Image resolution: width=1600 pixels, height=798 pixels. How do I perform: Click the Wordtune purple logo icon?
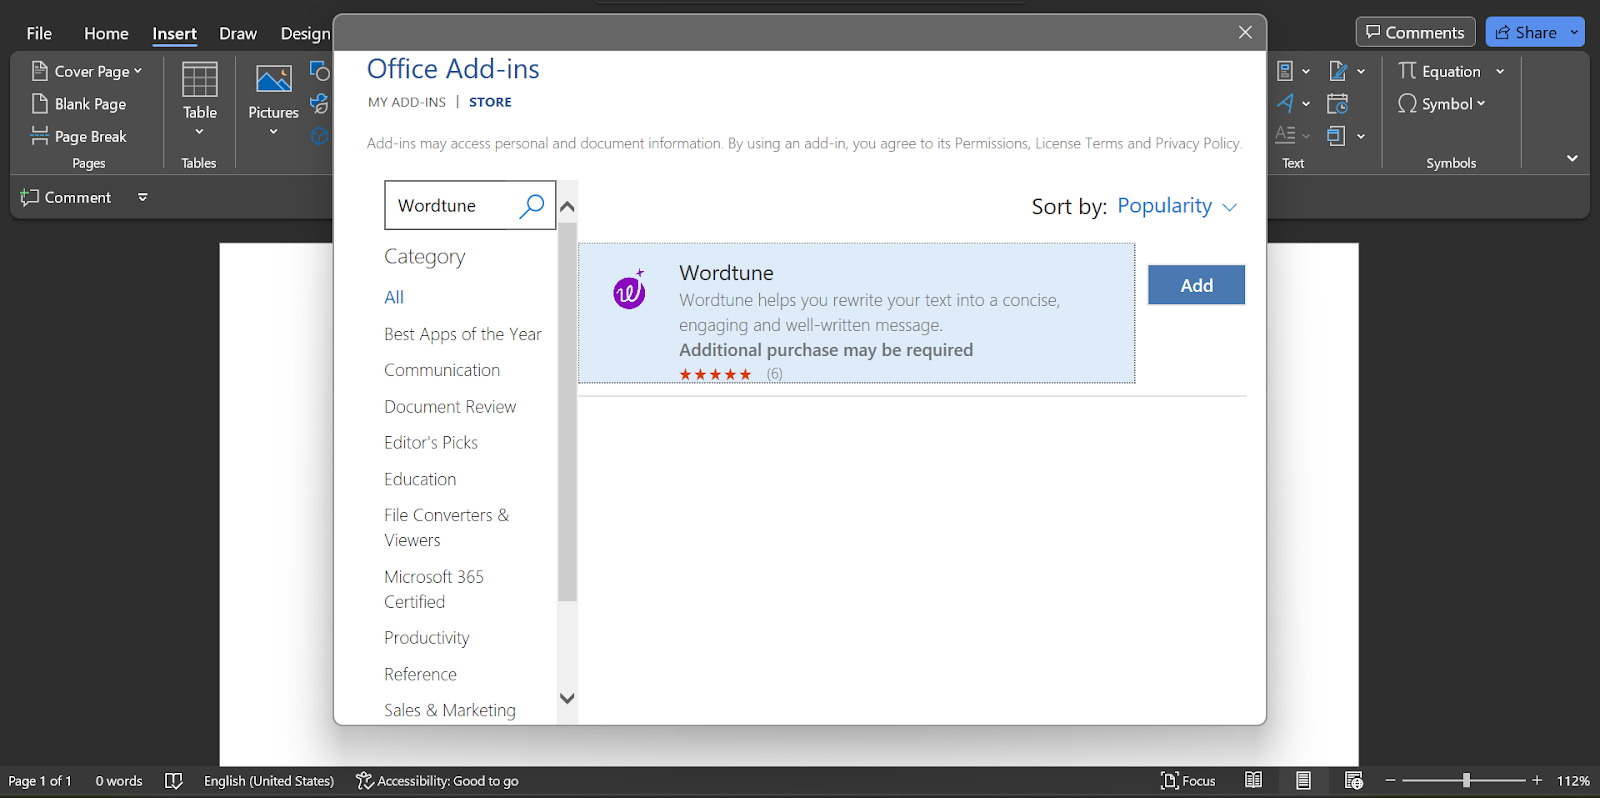tap(629, 290)
